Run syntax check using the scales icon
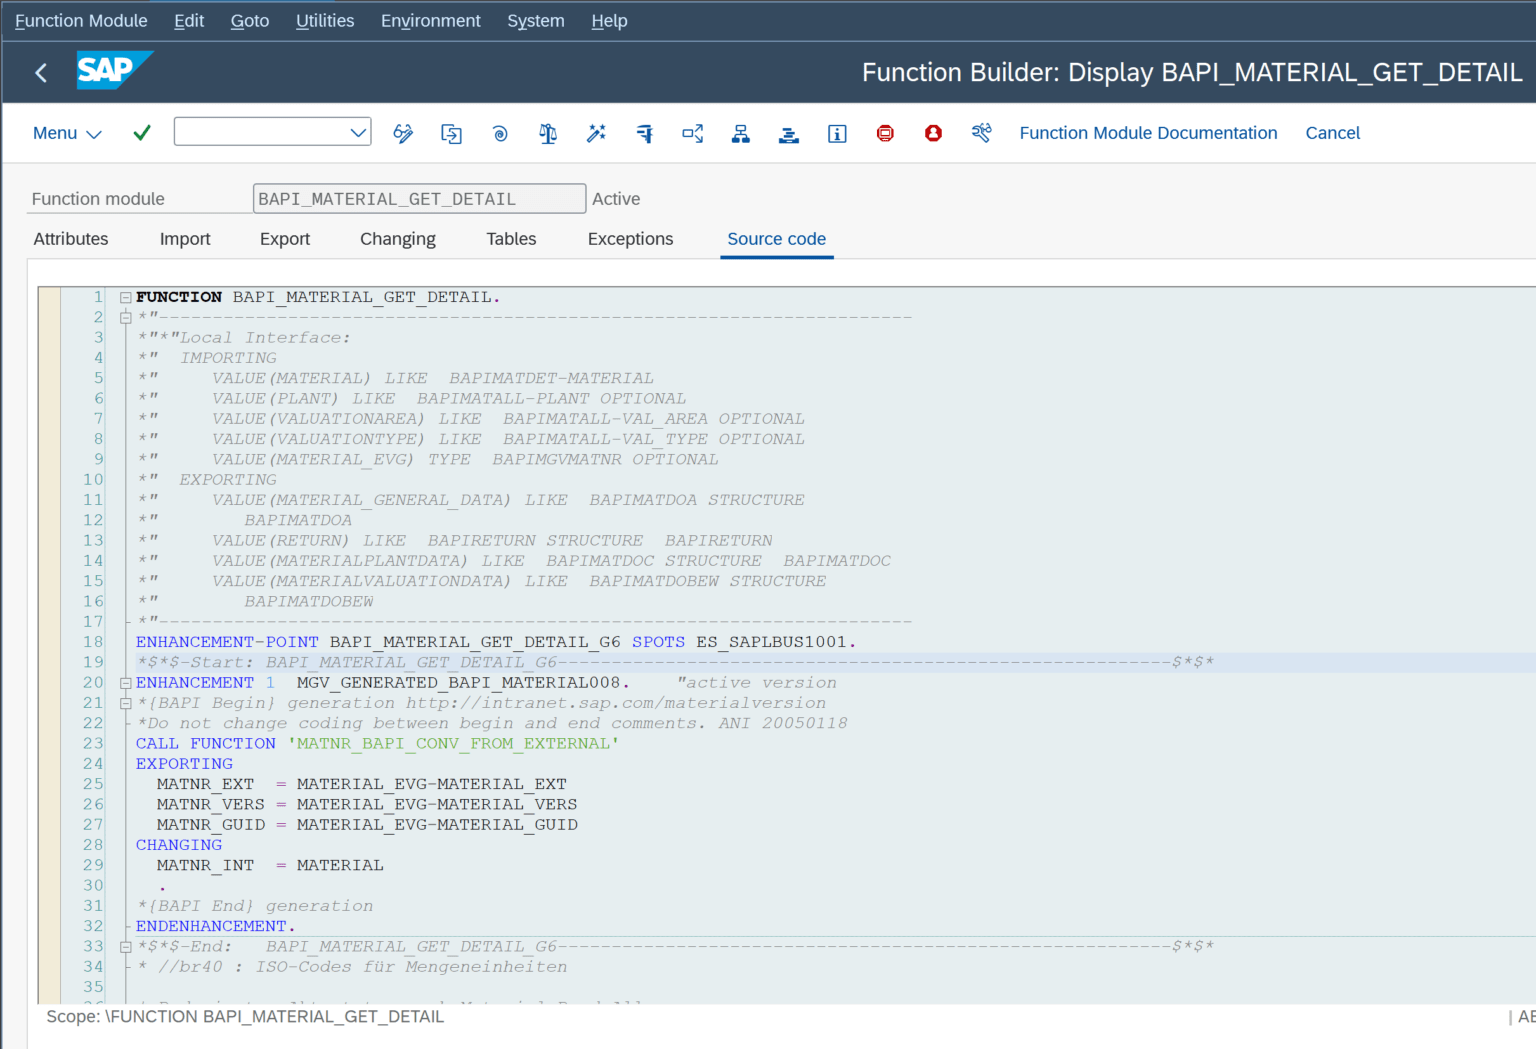 [x=547, y=132]
